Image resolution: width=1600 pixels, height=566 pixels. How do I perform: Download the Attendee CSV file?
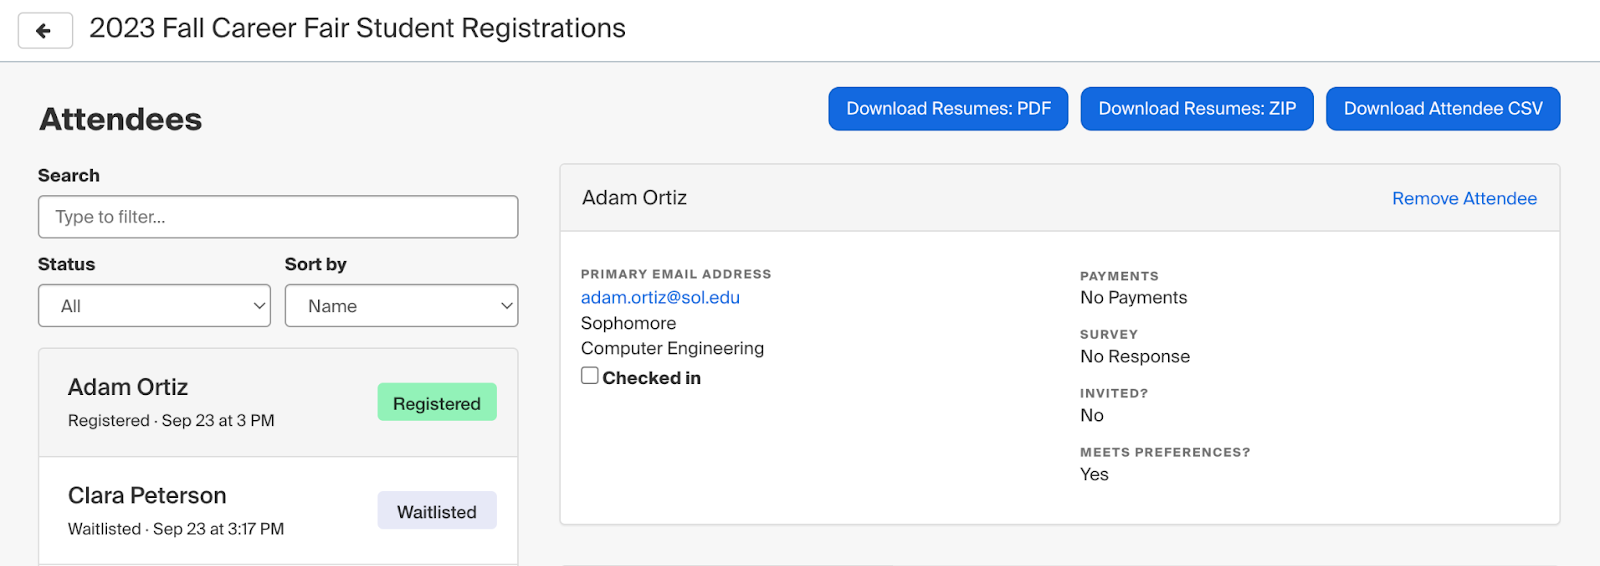coord(1443,109)
